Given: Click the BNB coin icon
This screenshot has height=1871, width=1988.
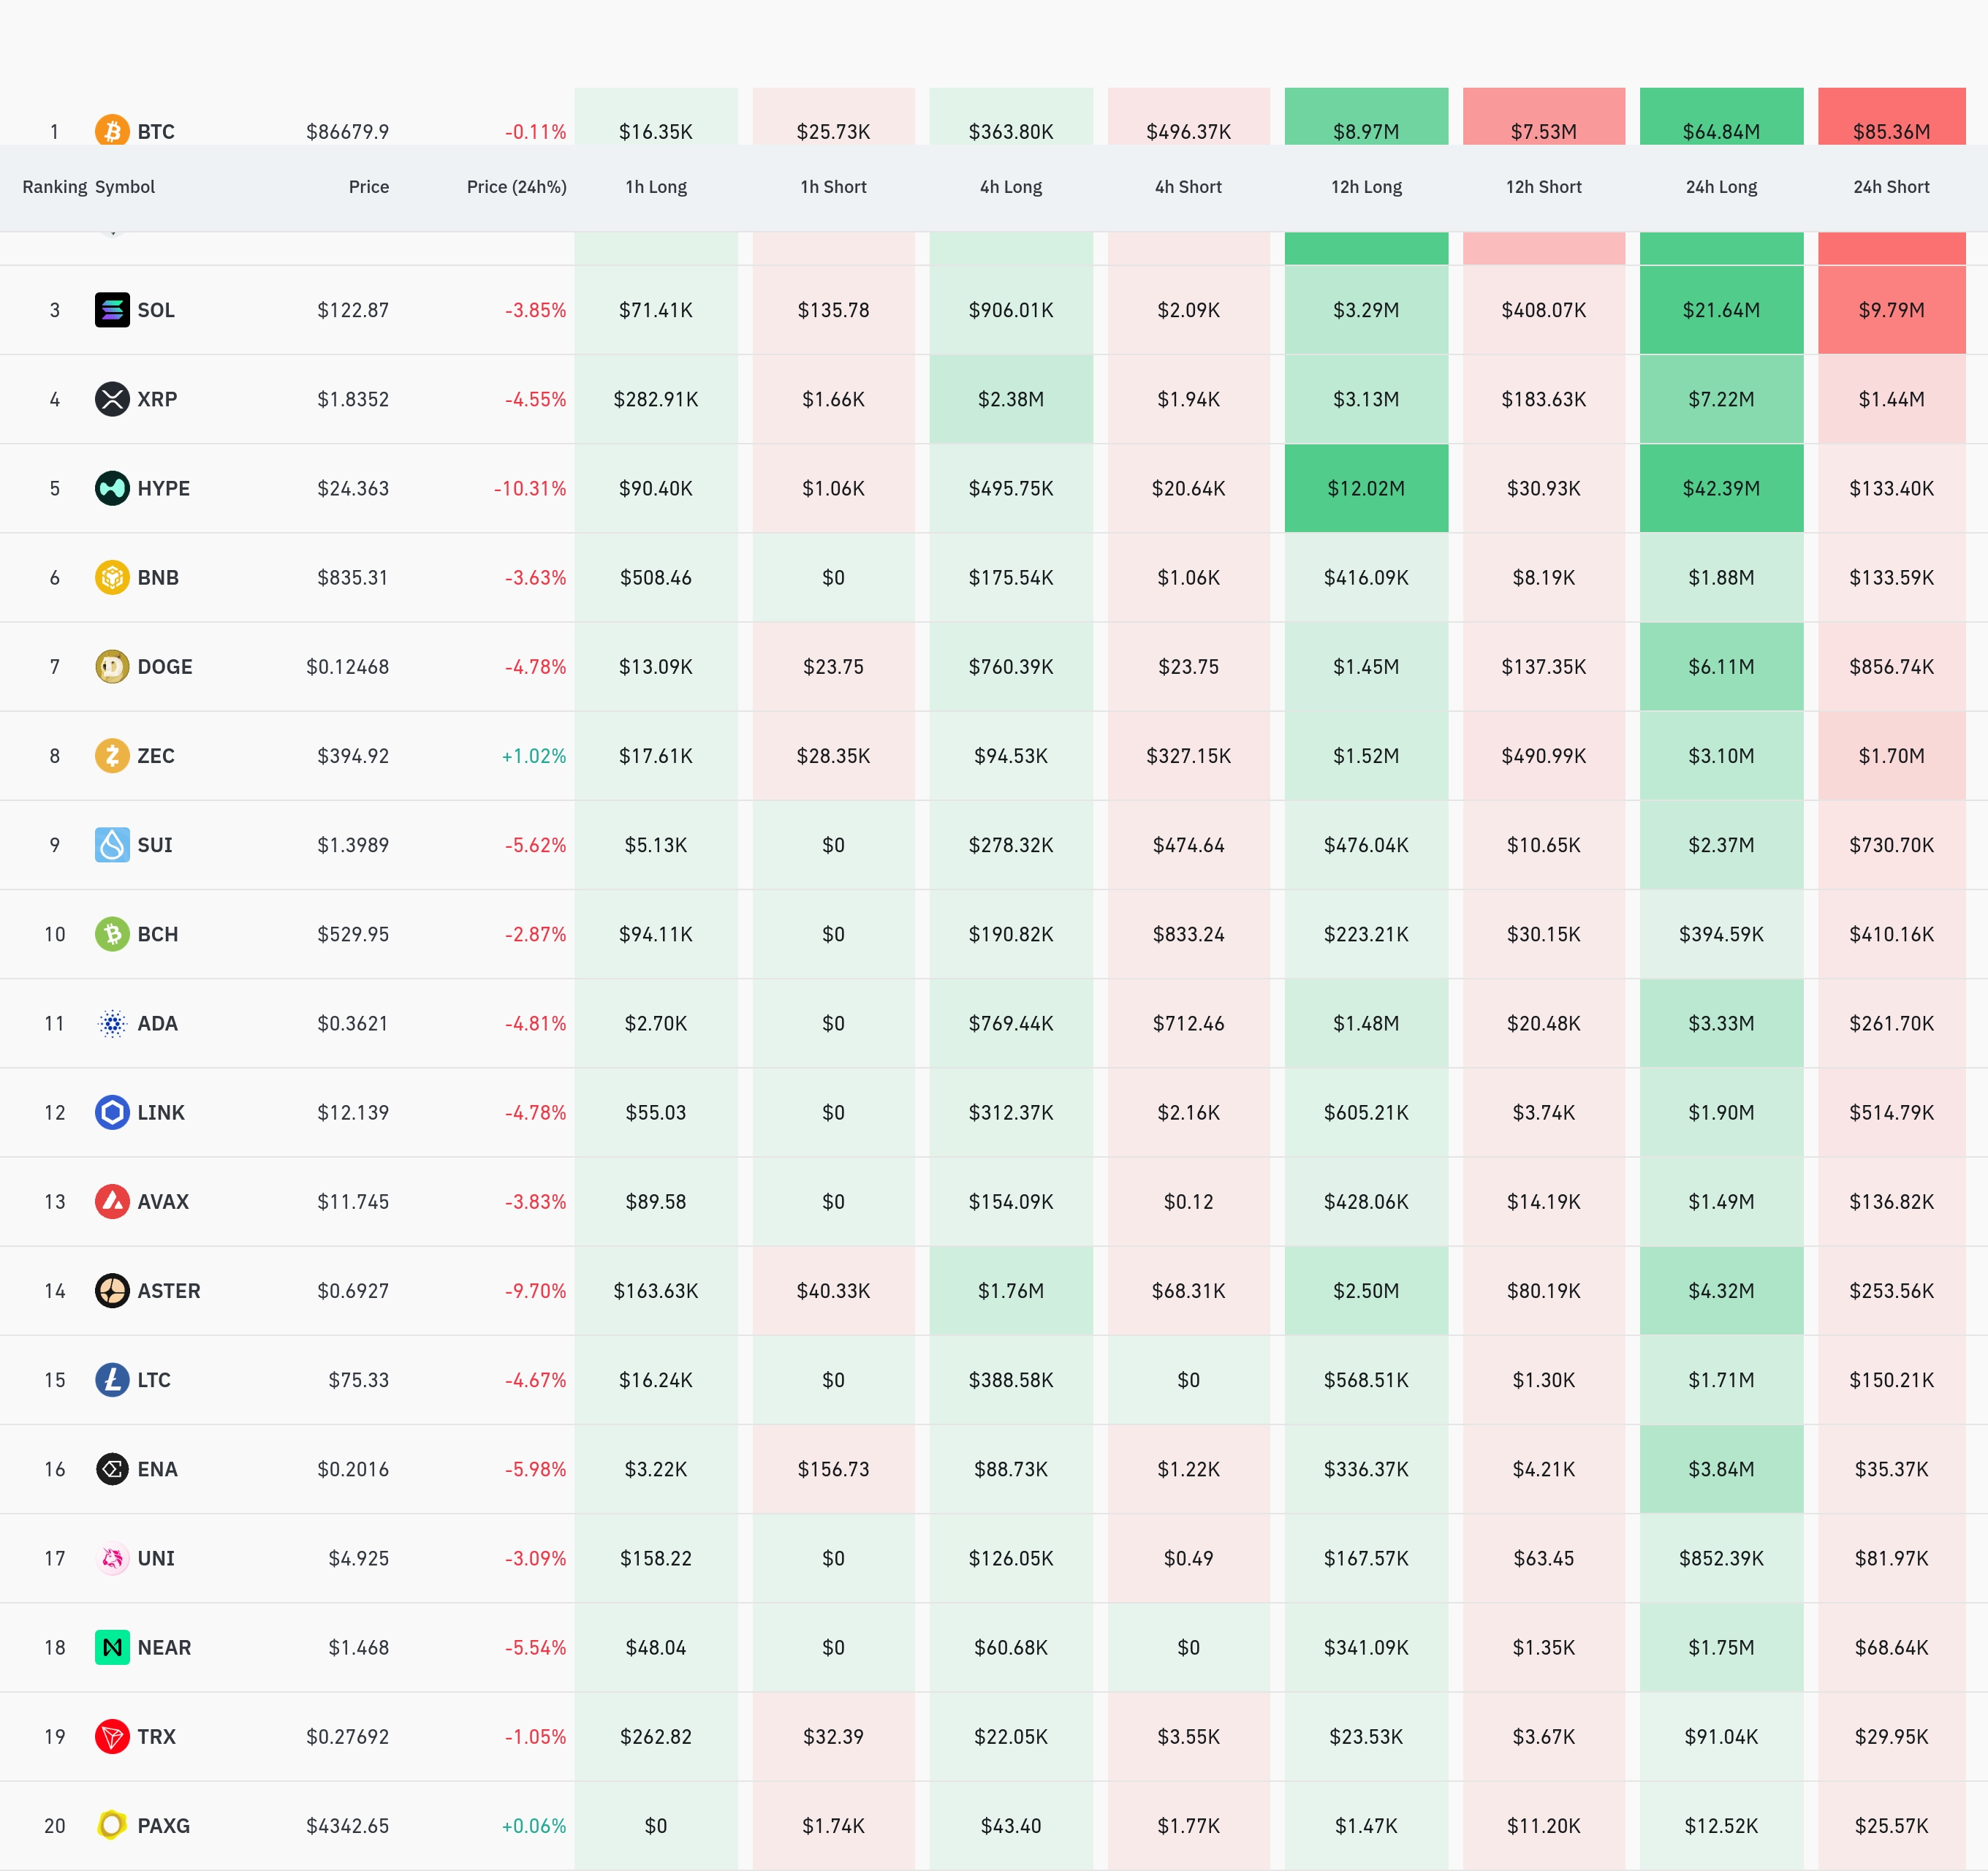Looking at the screenshot, I should (x=112, y=577).
